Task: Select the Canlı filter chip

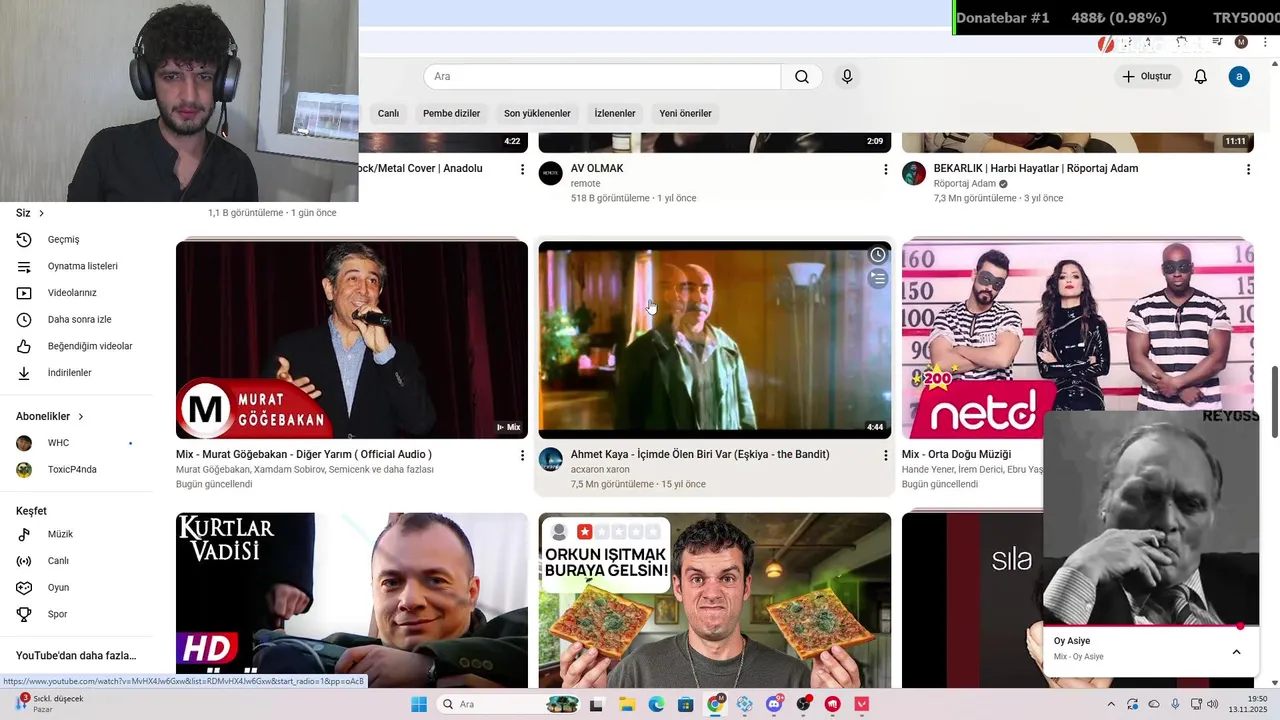Action: 388,113
